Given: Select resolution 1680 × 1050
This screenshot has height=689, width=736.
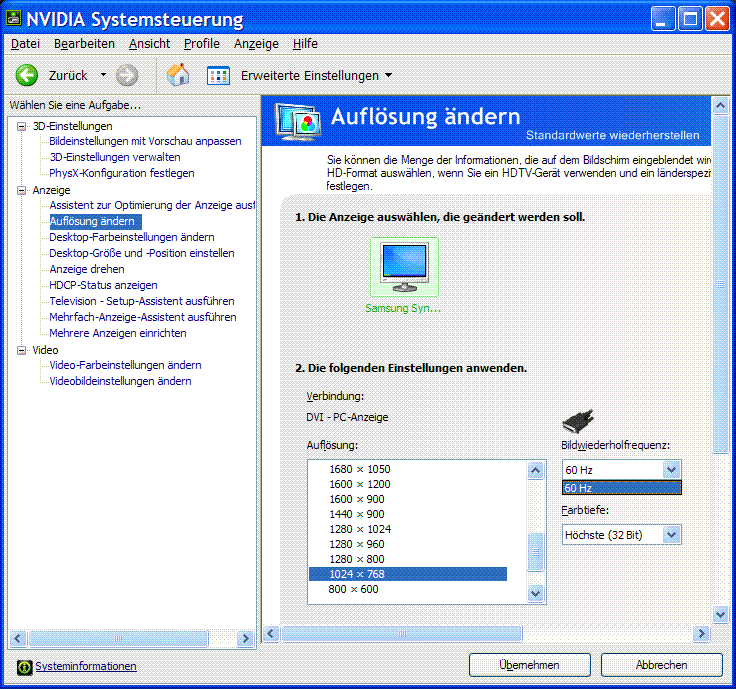Looking at the screenshot, I should click(x=360, y=469).
